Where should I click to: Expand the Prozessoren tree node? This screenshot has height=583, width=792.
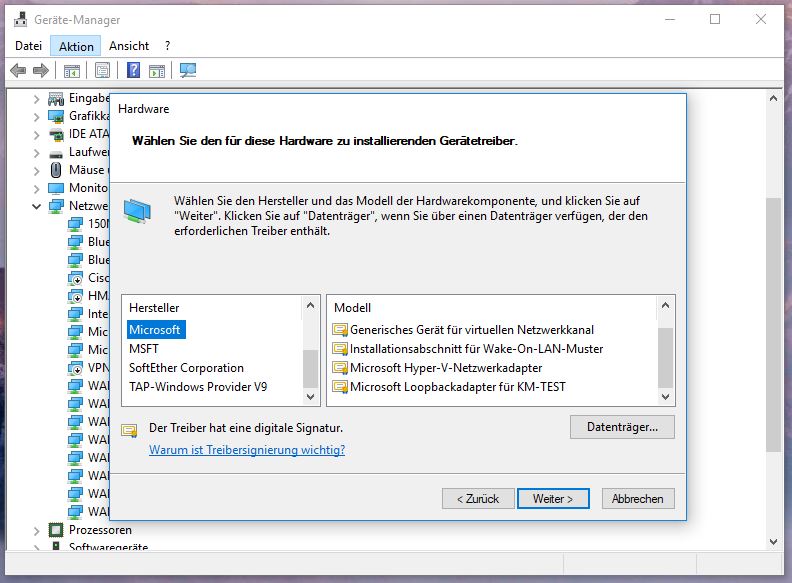coord(36,531)
